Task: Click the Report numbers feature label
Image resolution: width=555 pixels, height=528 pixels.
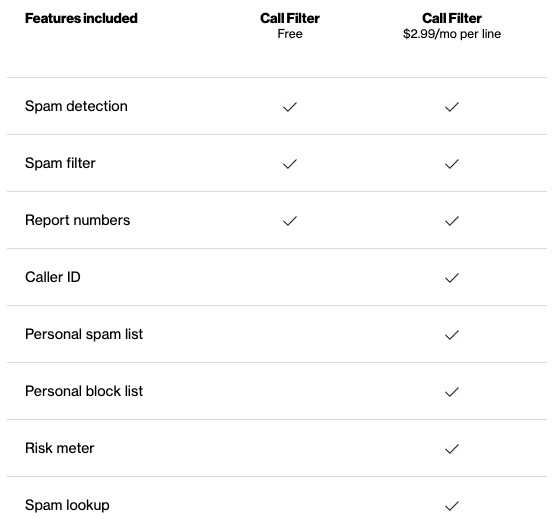Action: pyautogui.click(x=78, y=220)
